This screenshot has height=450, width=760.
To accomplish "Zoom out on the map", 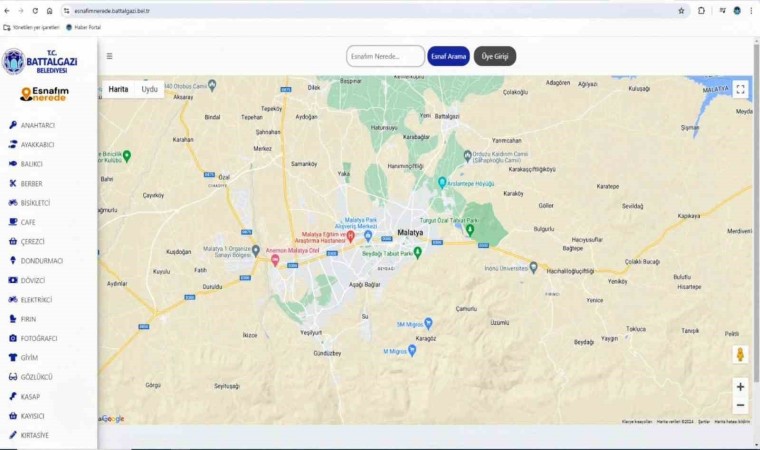I will tap(740, 405).
